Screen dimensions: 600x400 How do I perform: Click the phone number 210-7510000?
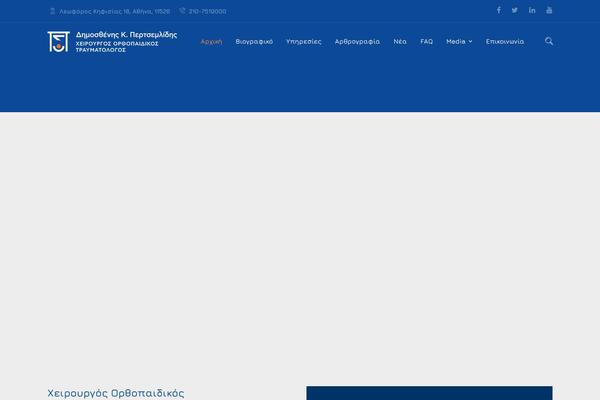pos(207,11)
